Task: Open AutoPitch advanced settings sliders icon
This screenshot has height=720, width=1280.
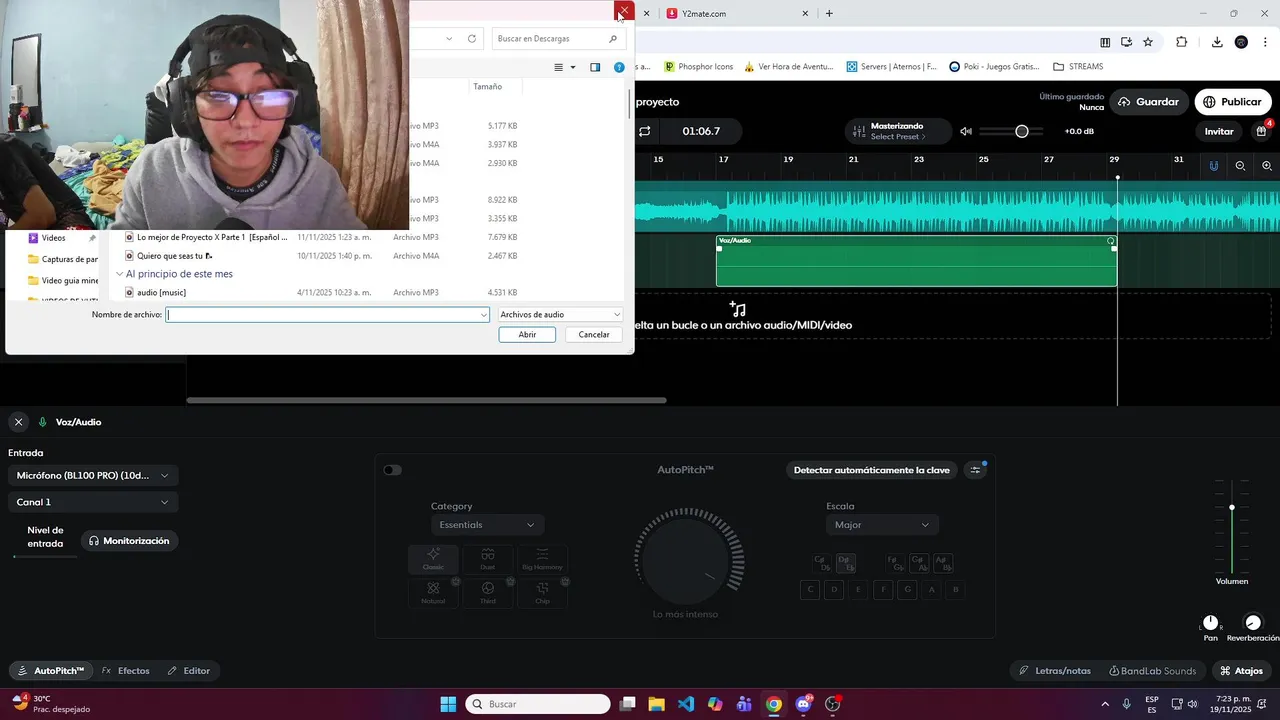Action: pyautogui.click(x=976, y=470)
